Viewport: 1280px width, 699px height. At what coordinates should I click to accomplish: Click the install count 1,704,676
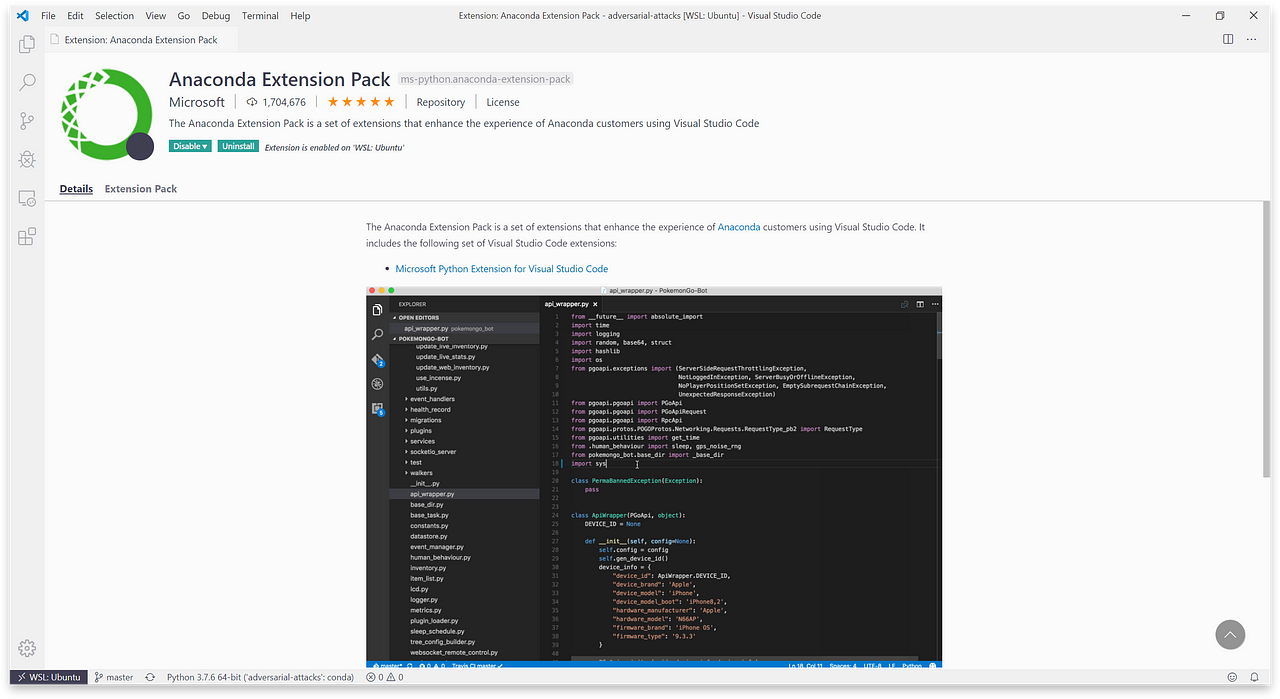pos(276,102)
